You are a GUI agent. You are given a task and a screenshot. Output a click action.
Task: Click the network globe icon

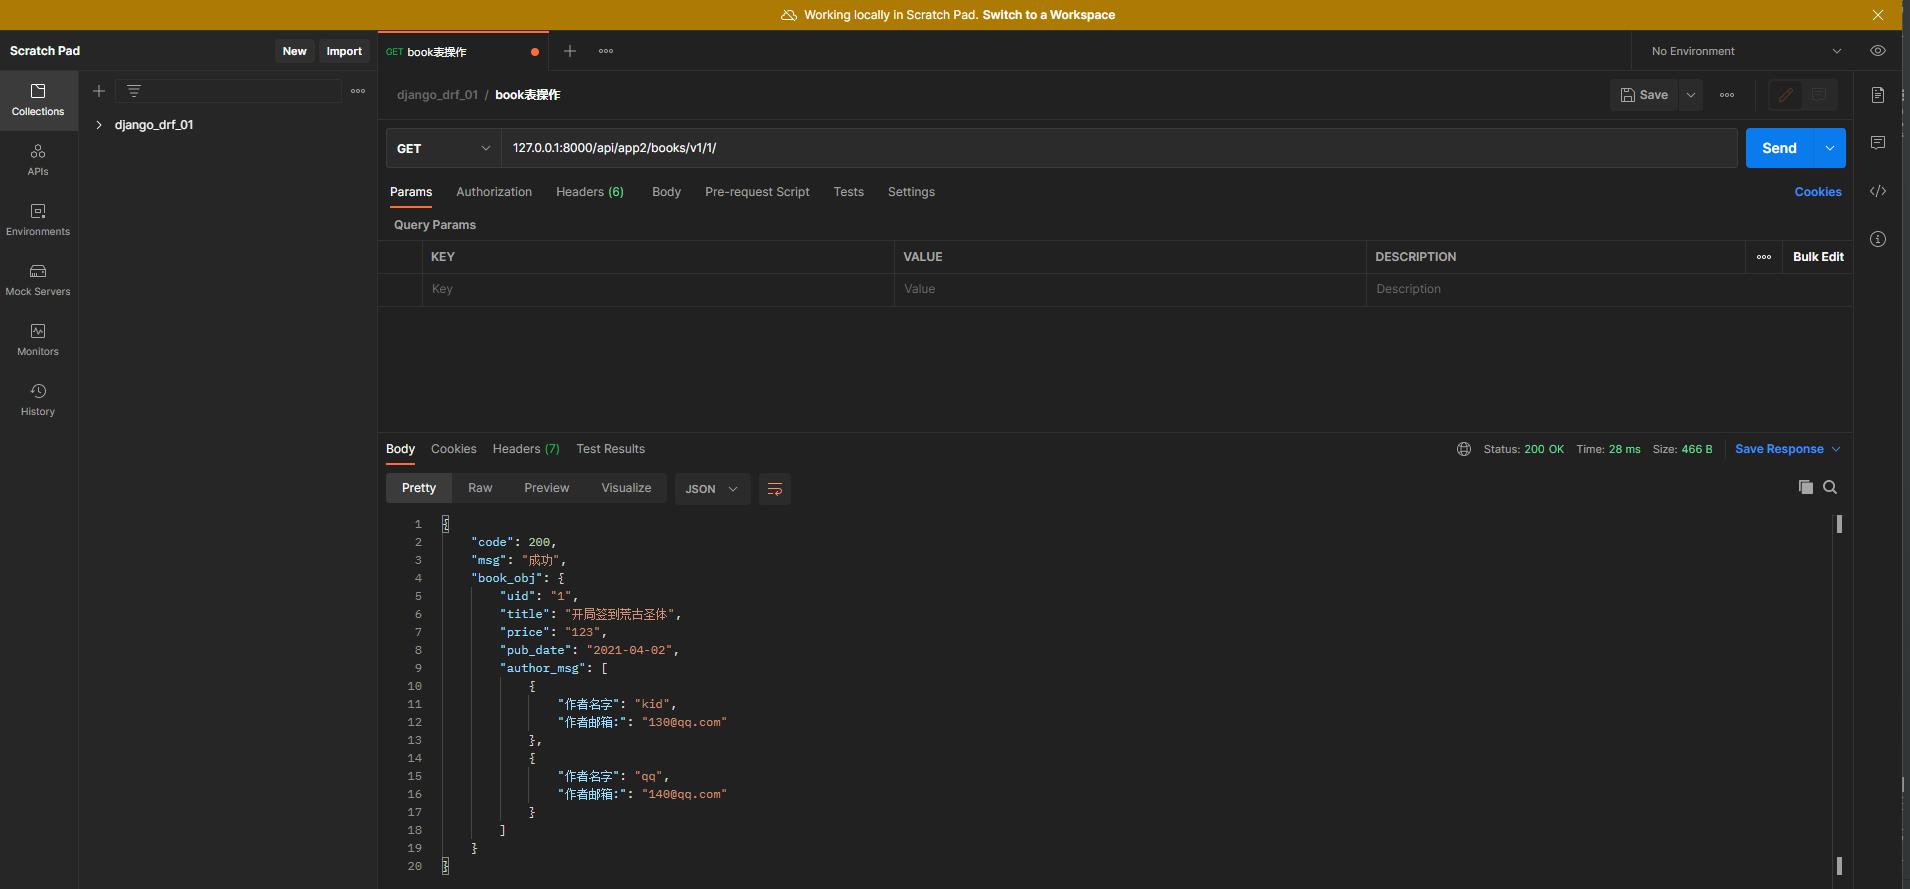1464,449
